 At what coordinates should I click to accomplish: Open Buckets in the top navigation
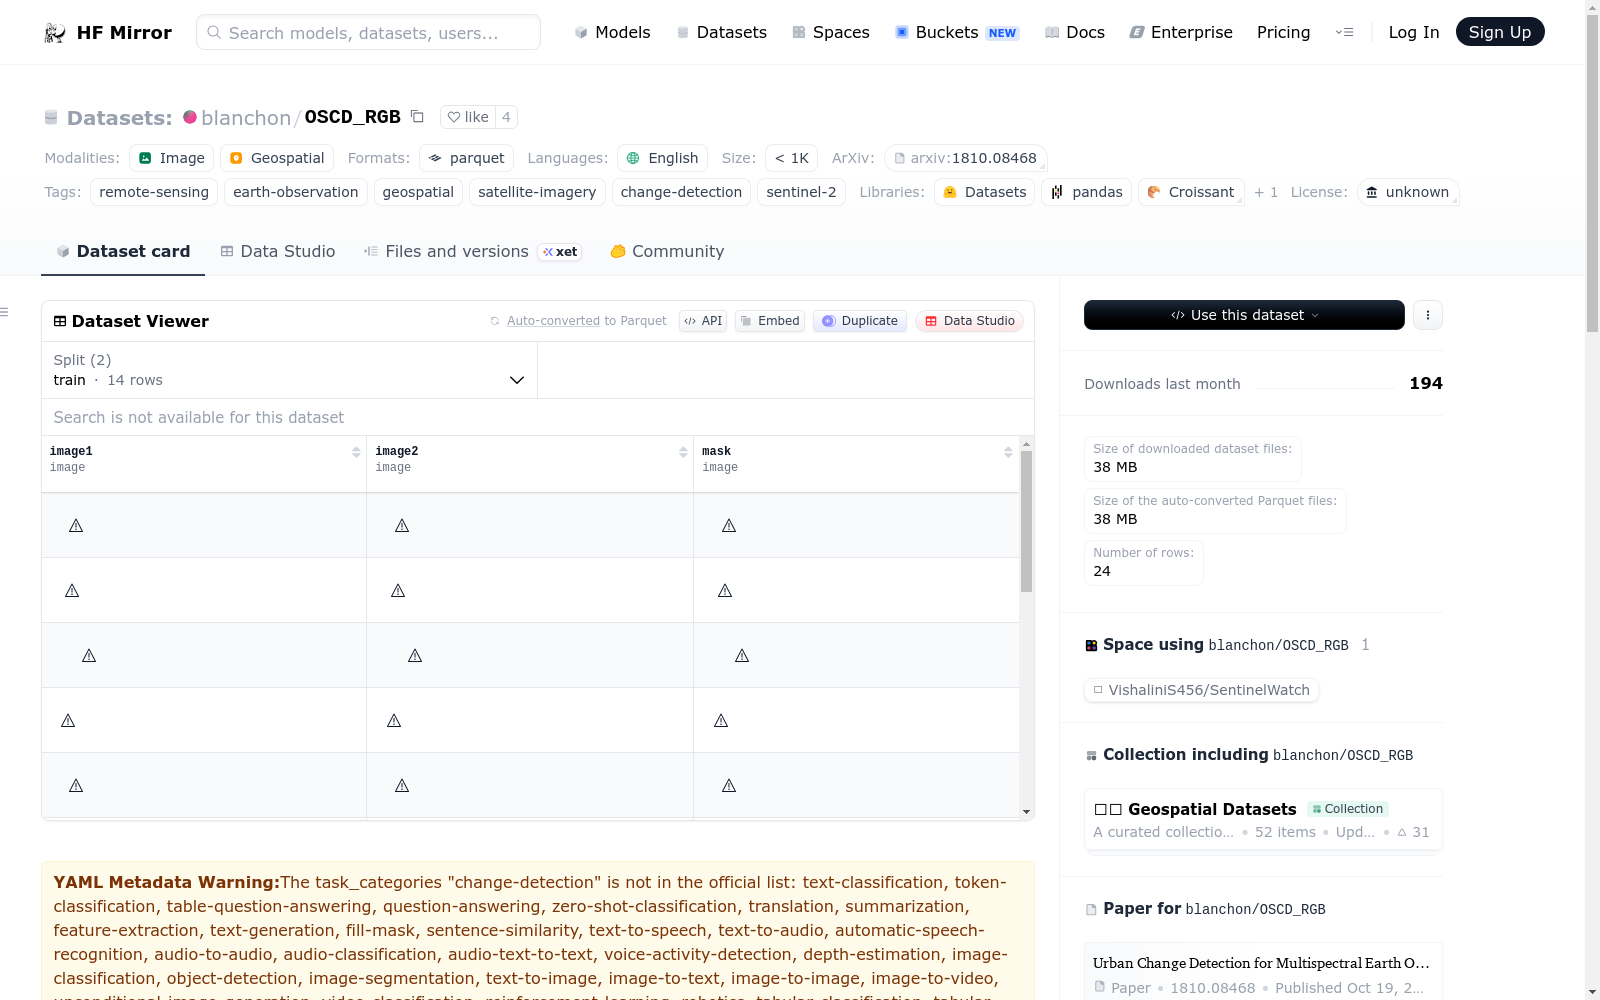click(x=957, y=33)
